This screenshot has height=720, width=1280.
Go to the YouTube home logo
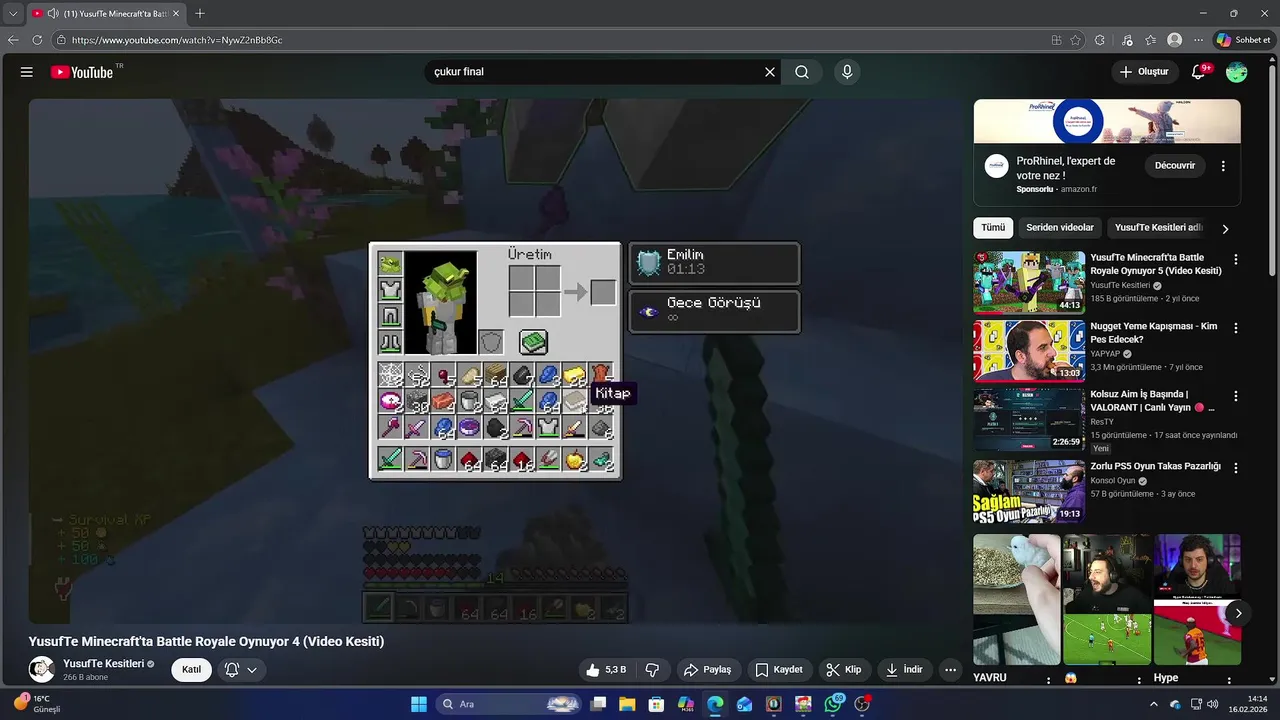[82, 72]
